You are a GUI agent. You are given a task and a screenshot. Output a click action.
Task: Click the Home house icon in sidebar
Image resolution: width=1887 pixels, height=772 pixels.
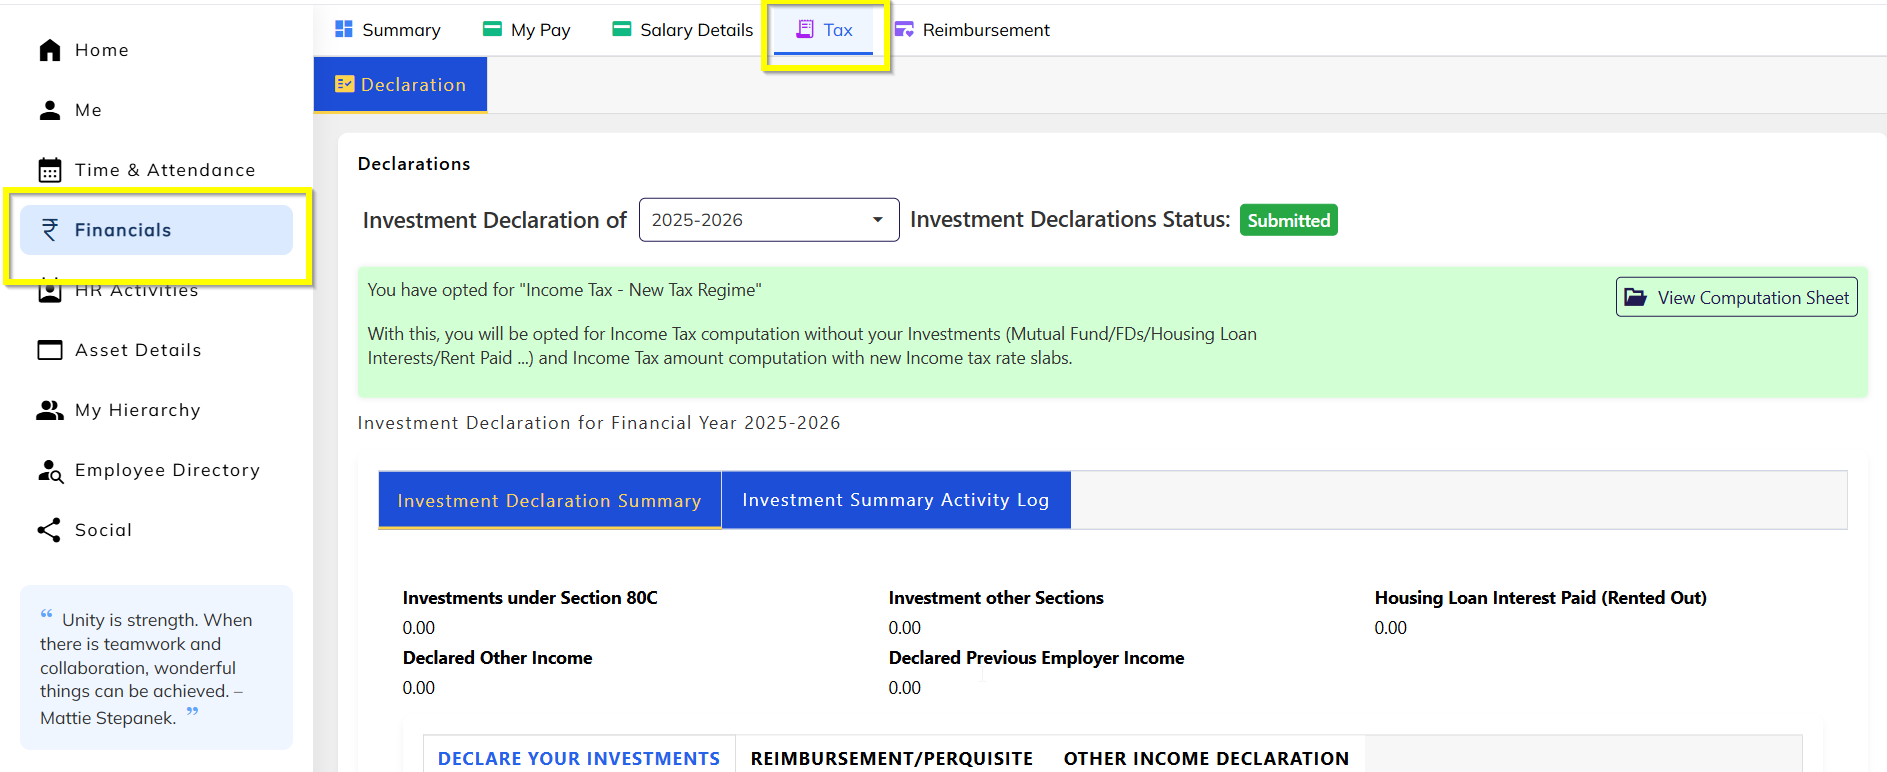click(x=50, y=50)
